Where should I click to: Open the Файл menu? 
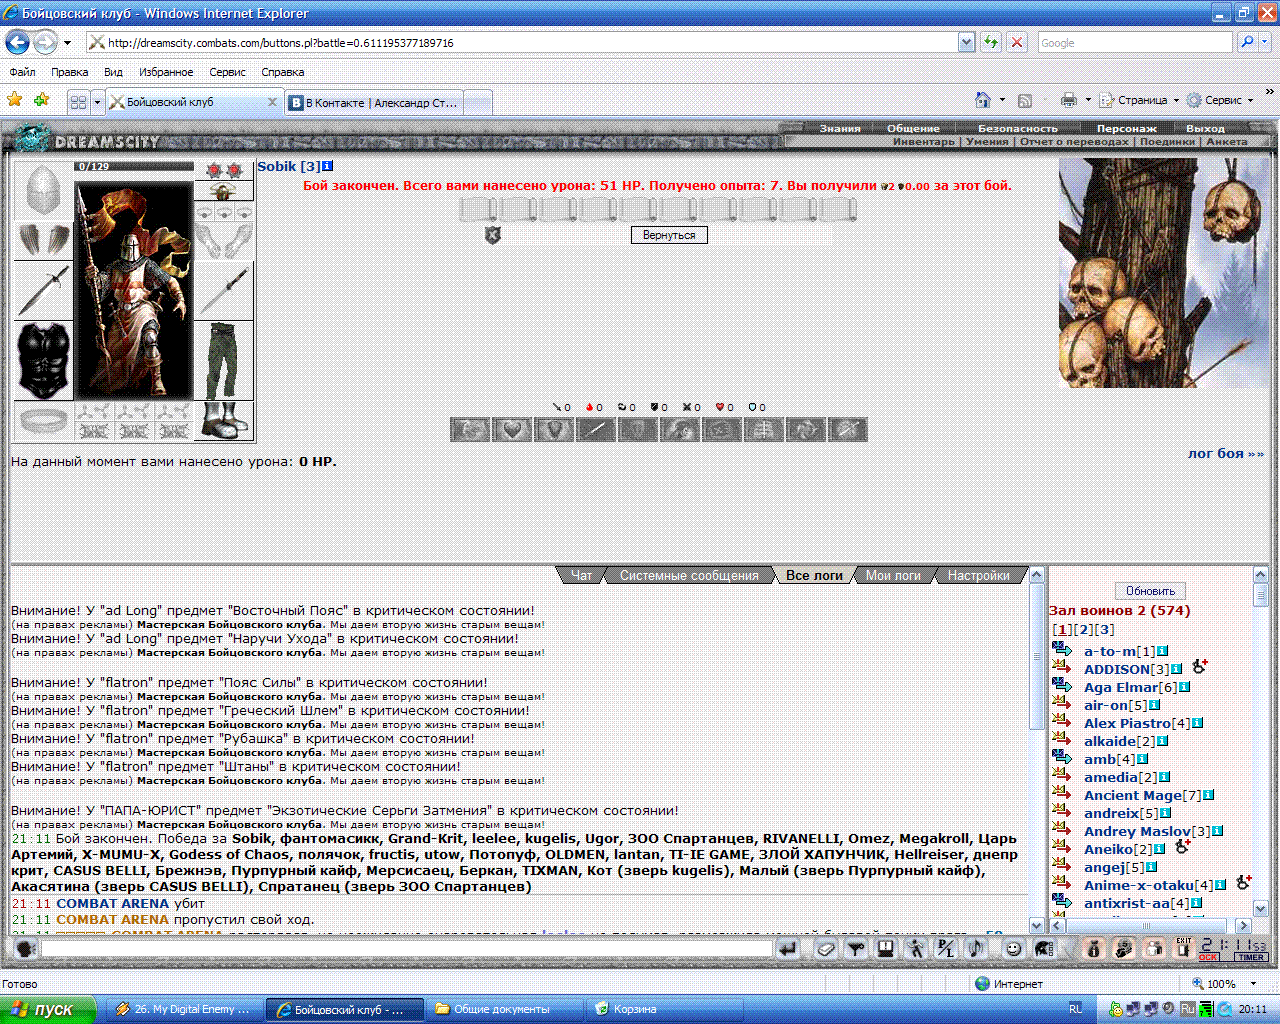pos(22,72)
